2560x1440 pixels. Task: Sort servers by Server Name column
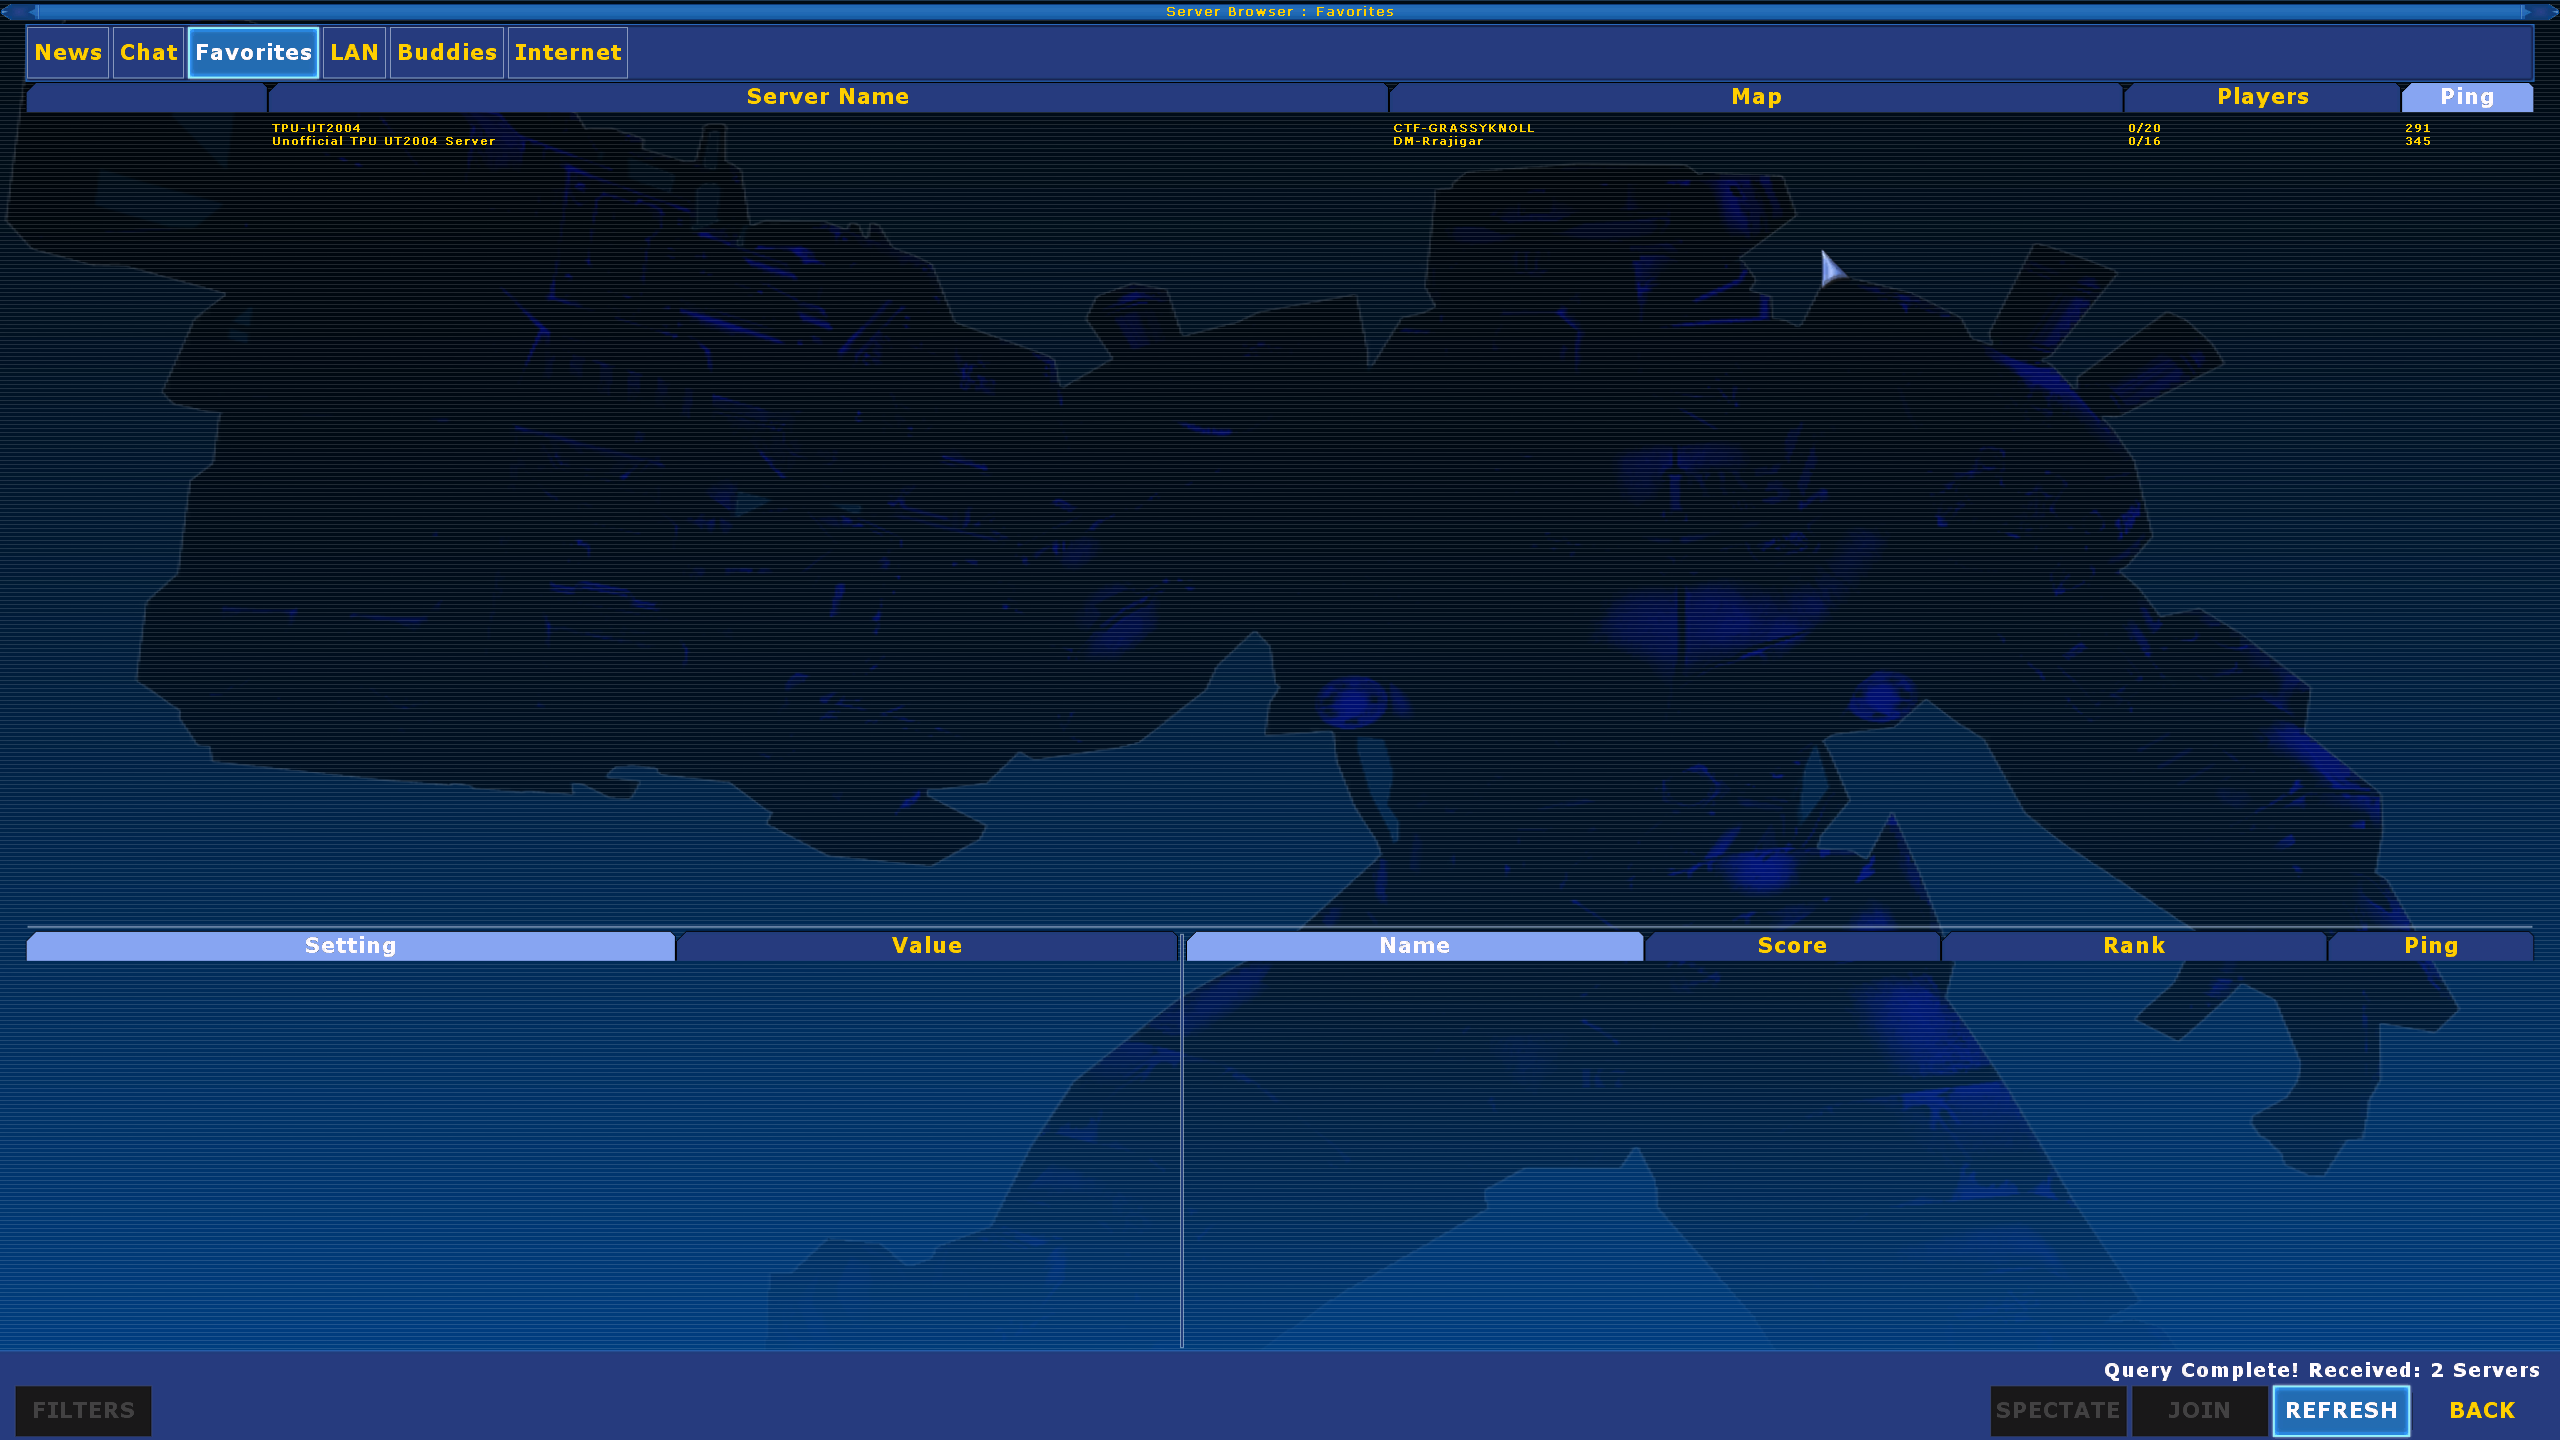point(828,97)
